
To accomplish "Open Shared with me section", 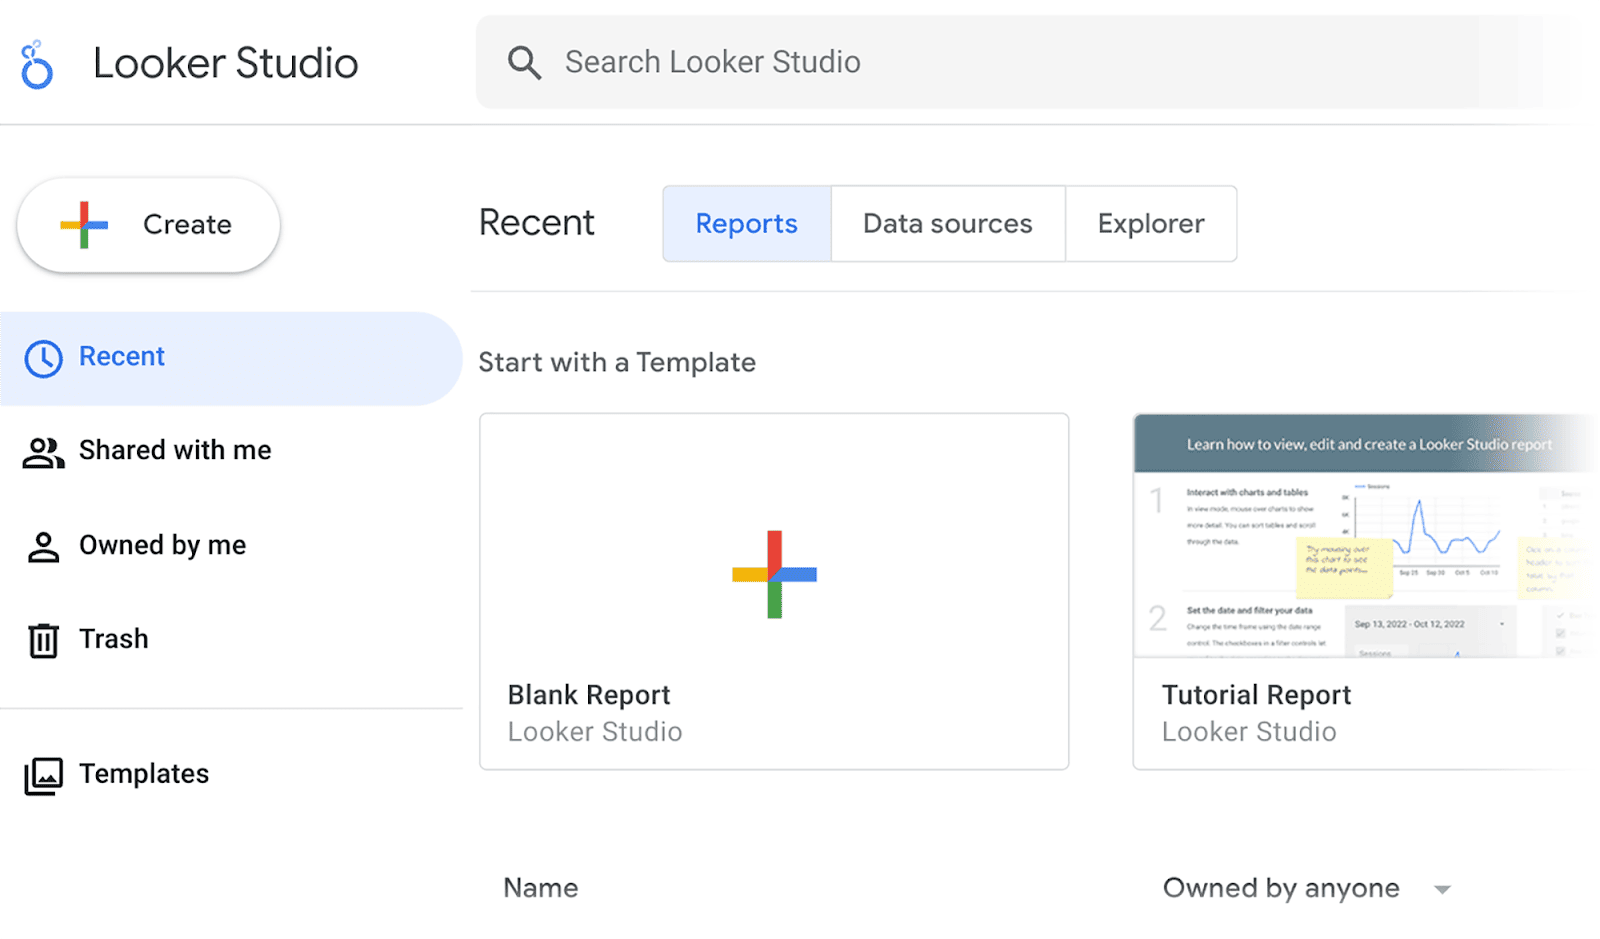I will (x=175, y=451).
